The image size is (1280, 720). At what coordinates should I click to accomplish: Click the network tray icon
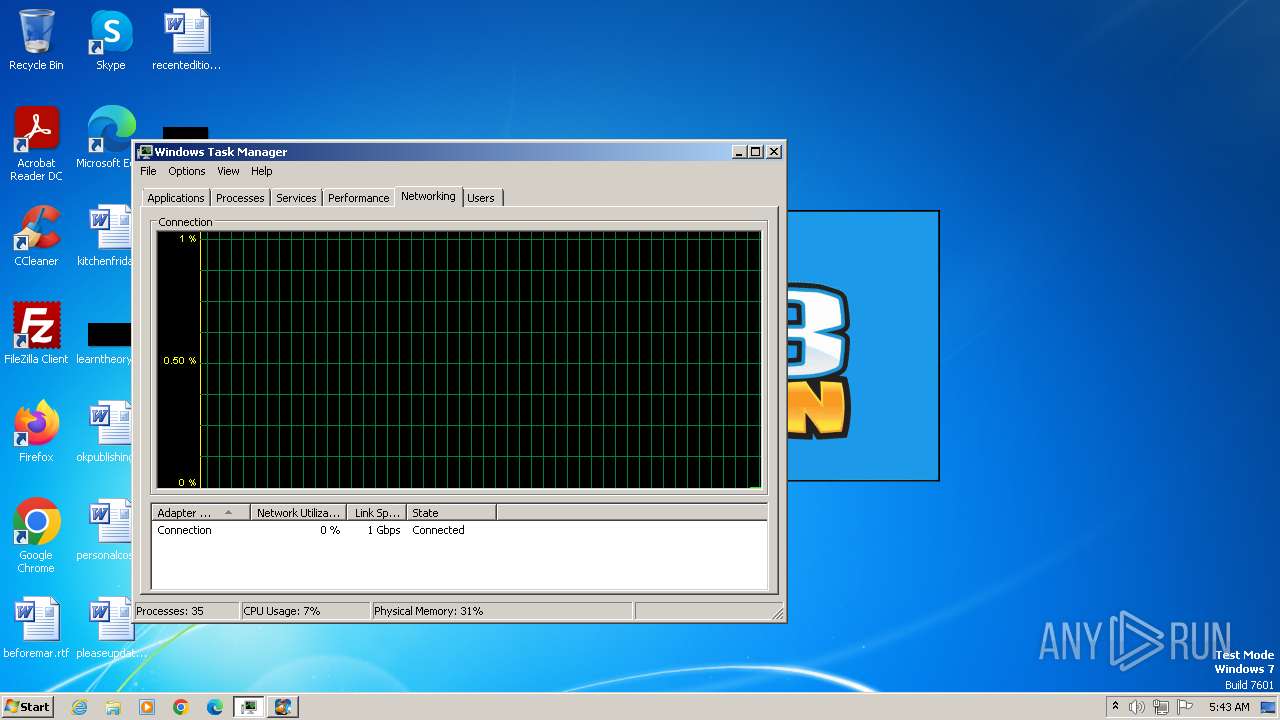(x=1161, y=707)
